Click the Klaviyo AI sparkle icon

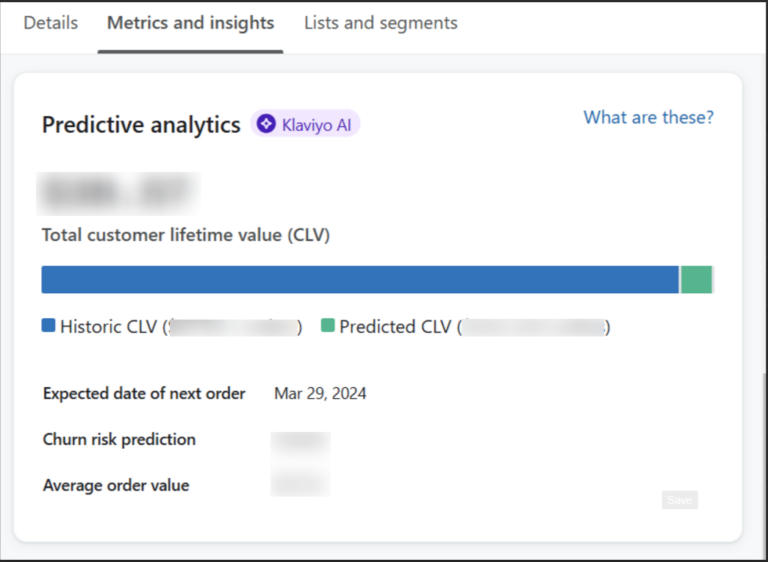[x=266, y=123]
